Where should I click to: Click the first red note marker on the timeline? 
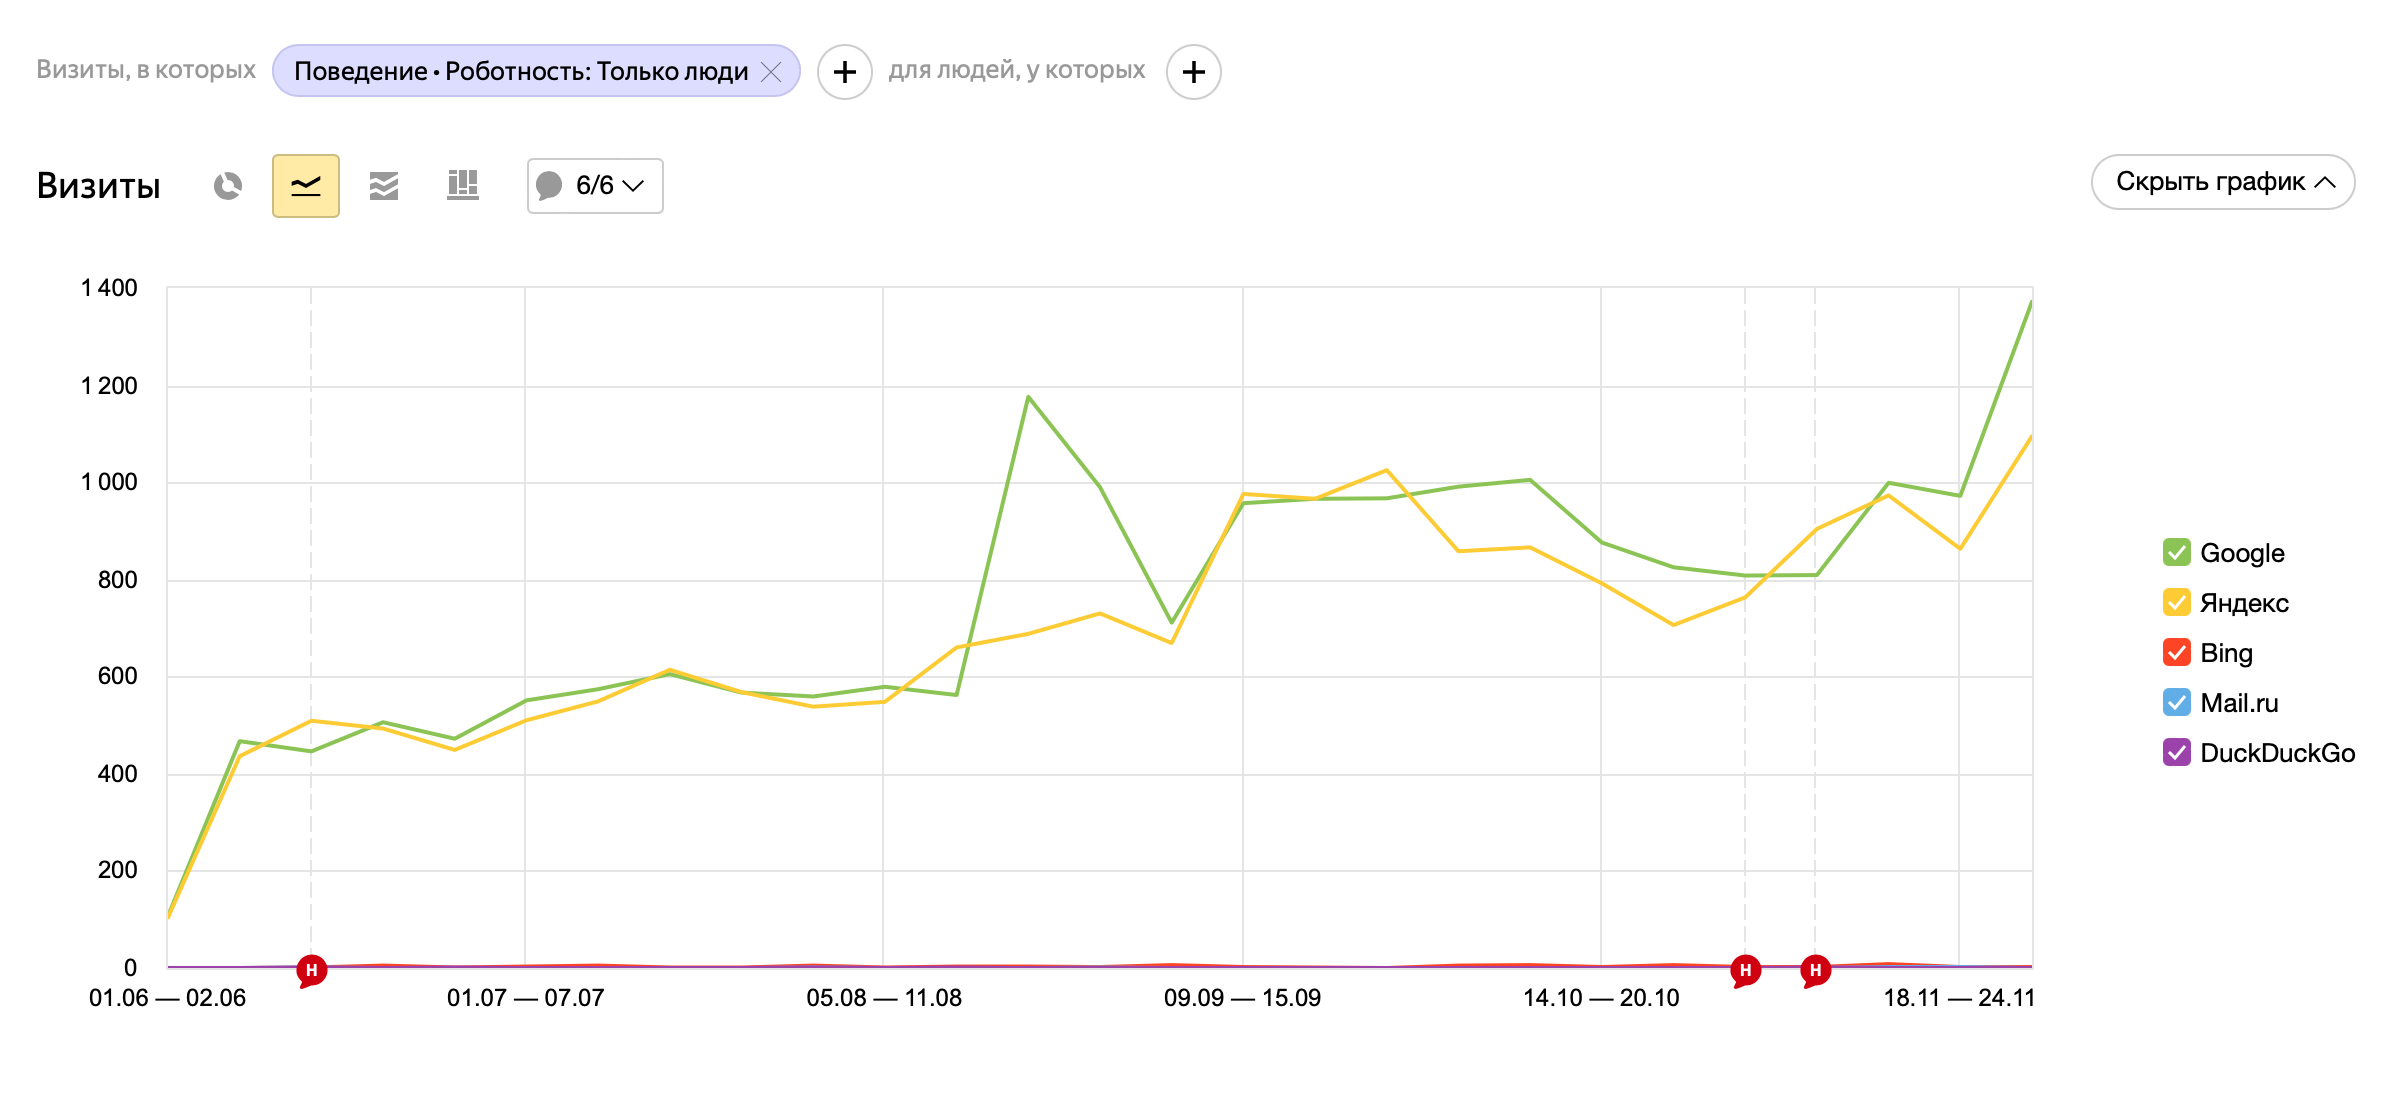pos(312,969)
